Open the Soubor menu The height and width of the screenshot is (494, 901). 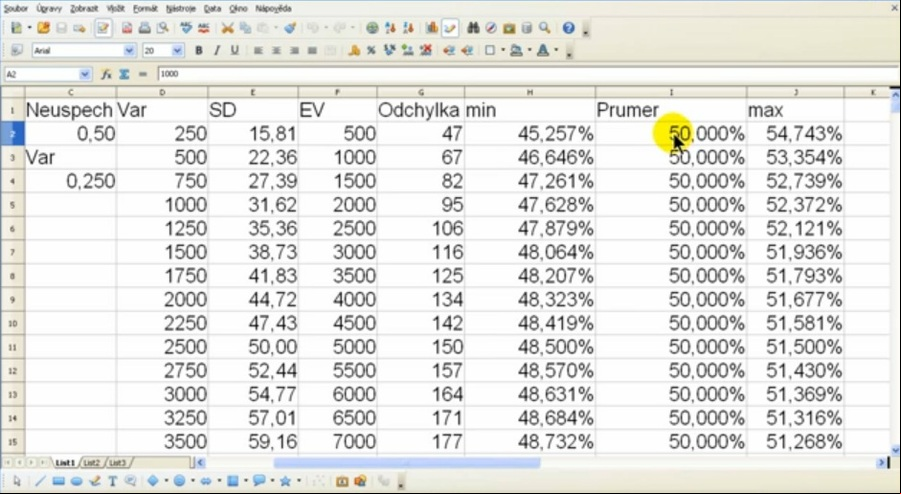pos(16,9)
